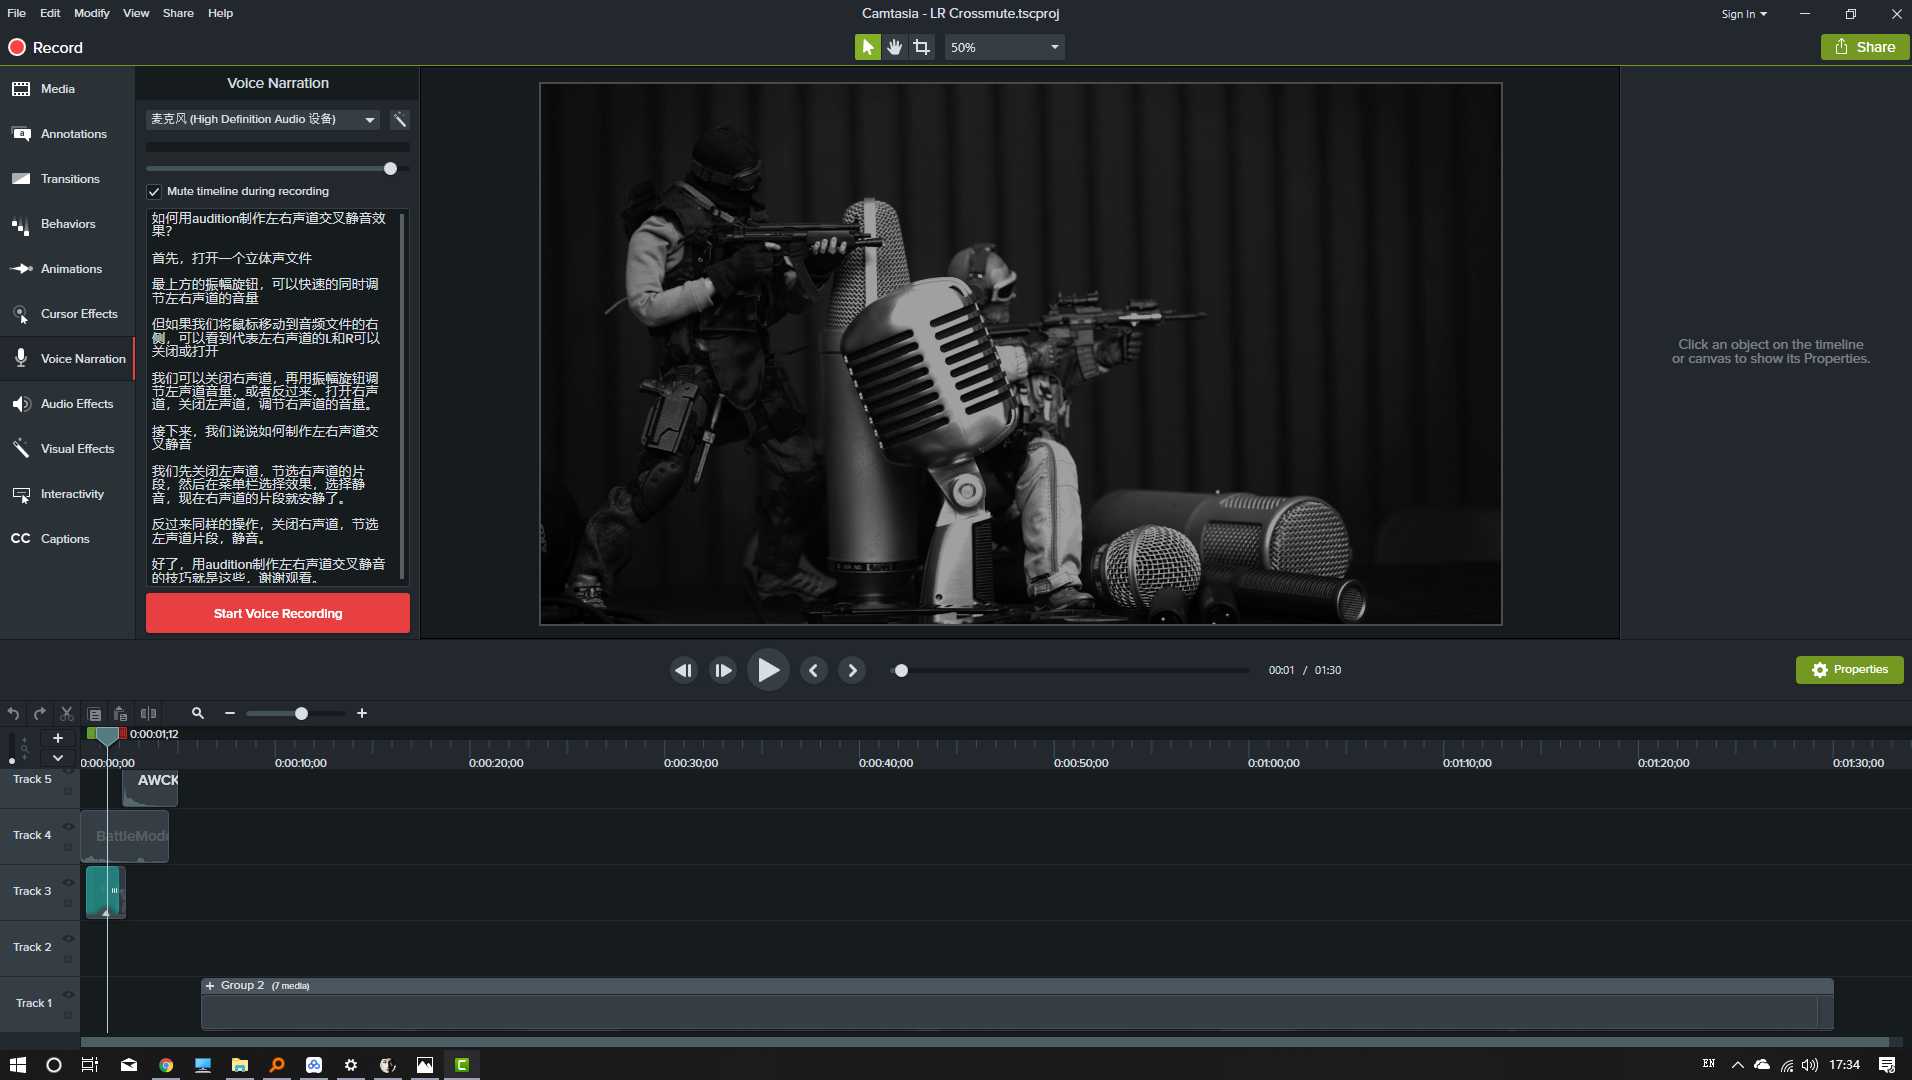
Task: Click the Split clip icon in timeline toolbar
Action: point(148,713)
